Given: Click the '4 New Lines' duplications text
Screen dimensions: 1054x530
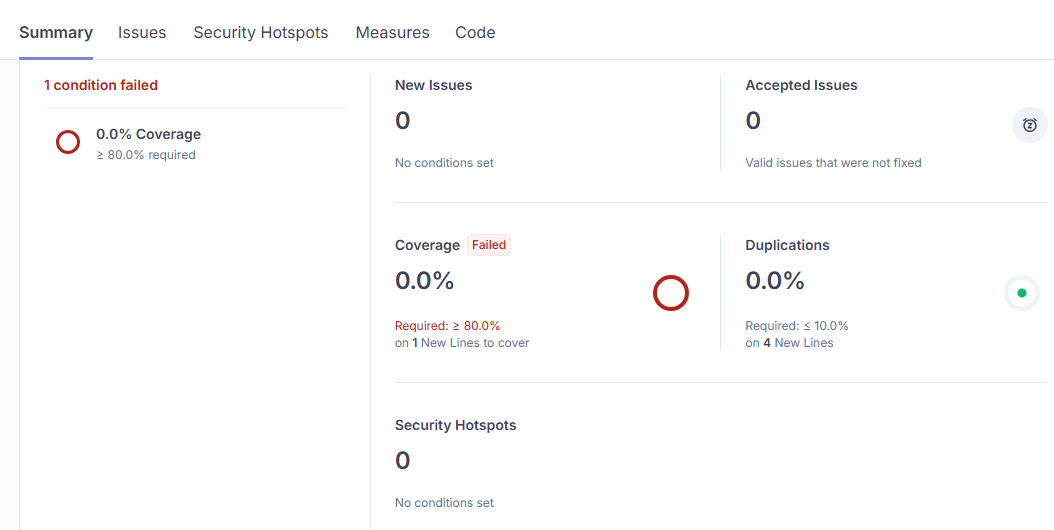Looking at the screenshot, I should coord(796,342).
